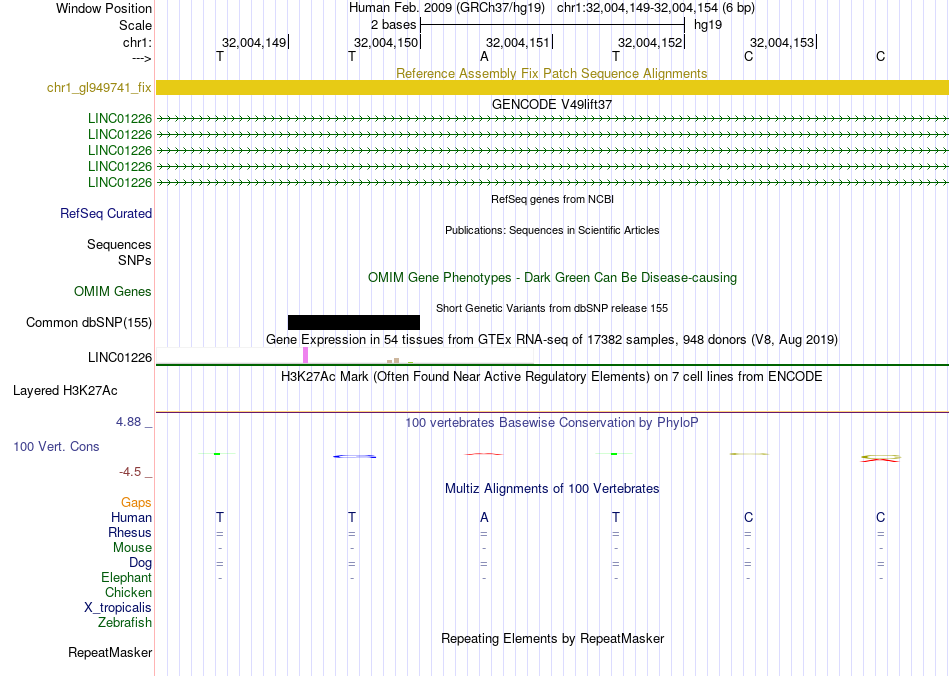
Task: Click position label 32,004,153
Action: 782,42
